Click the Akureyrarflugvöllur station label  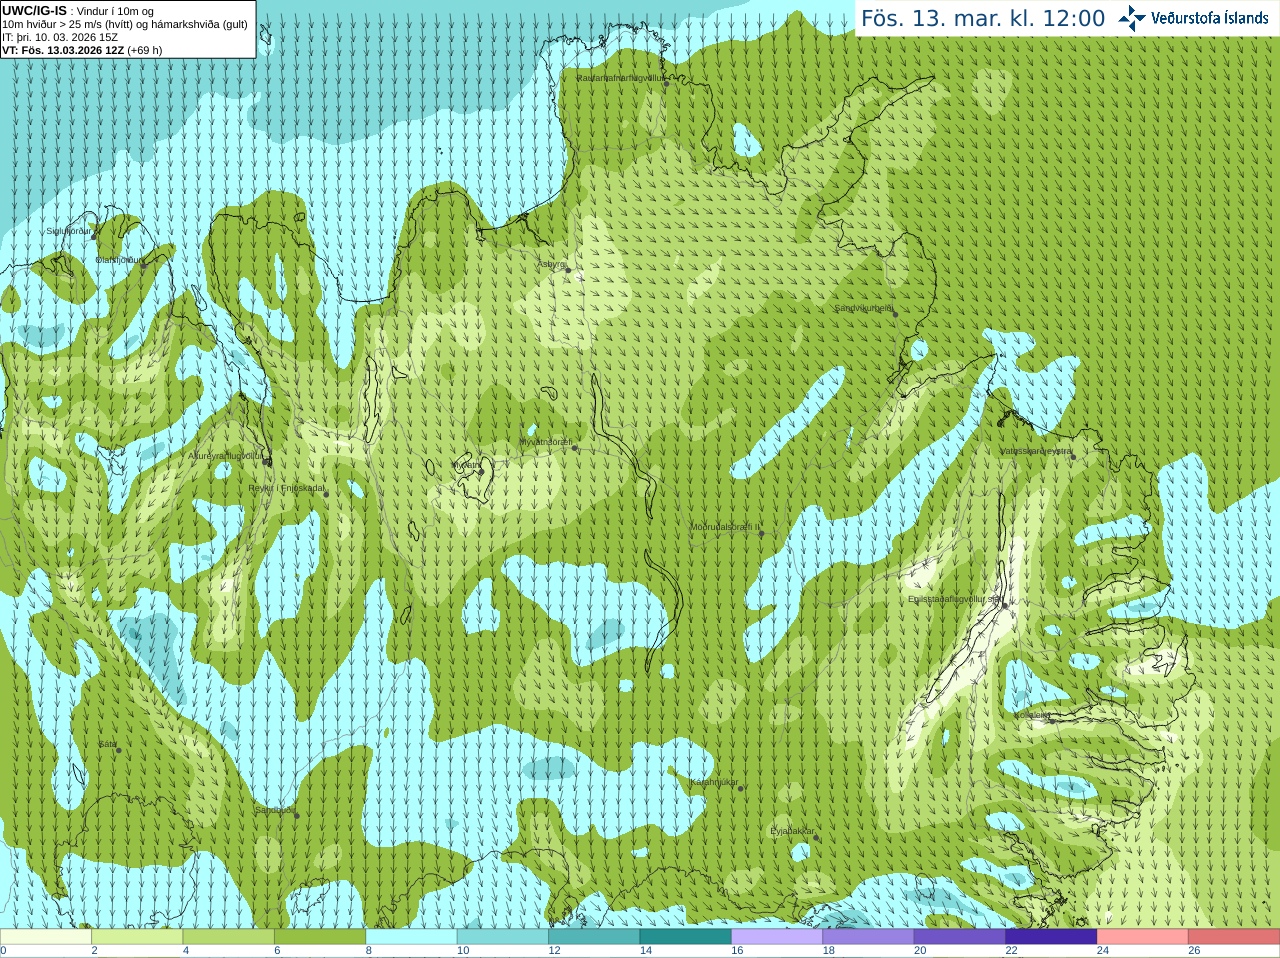226,456
